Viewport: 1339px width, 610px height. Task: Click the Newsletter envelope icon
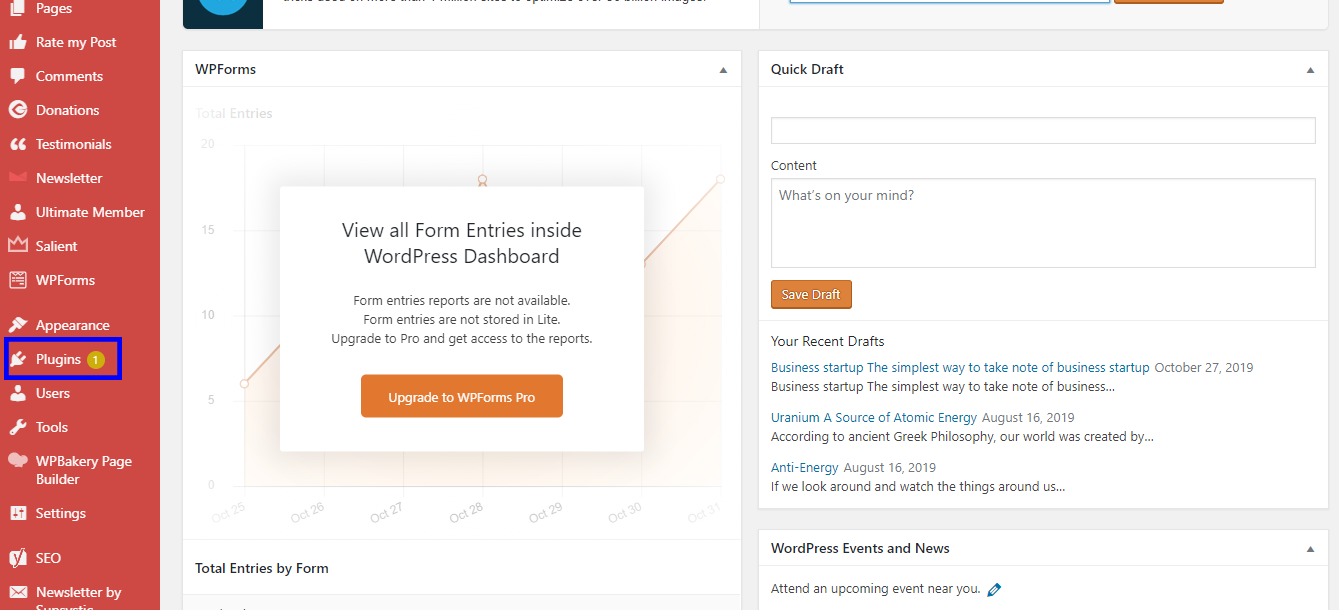[x=18, y=178]
